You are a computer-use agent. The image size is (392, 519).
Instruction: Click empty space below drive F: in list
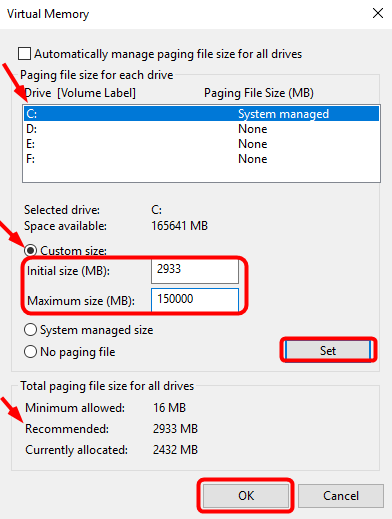pyautogui.click(x=201, y=174)
